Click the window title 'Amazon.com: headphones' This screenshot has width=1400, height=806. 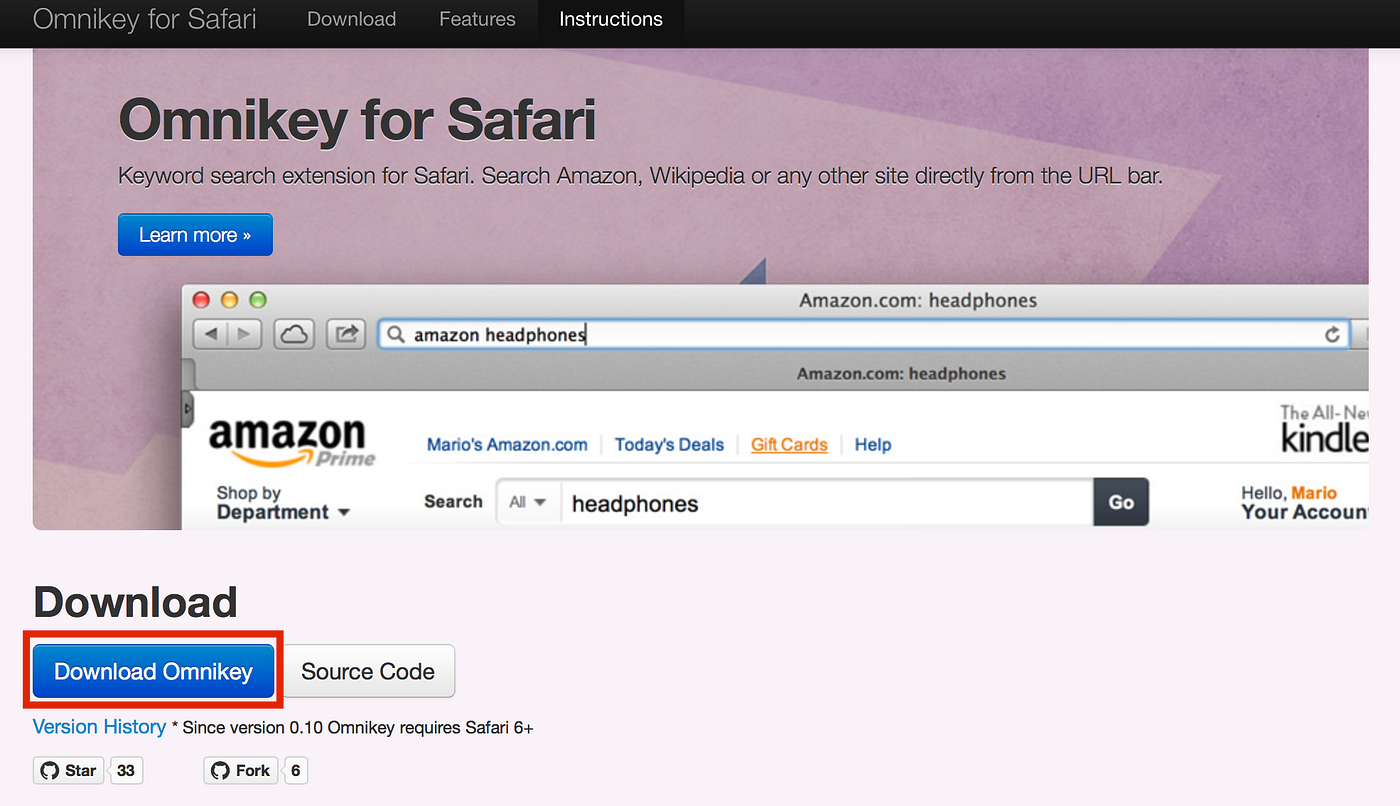pos(918,300)
